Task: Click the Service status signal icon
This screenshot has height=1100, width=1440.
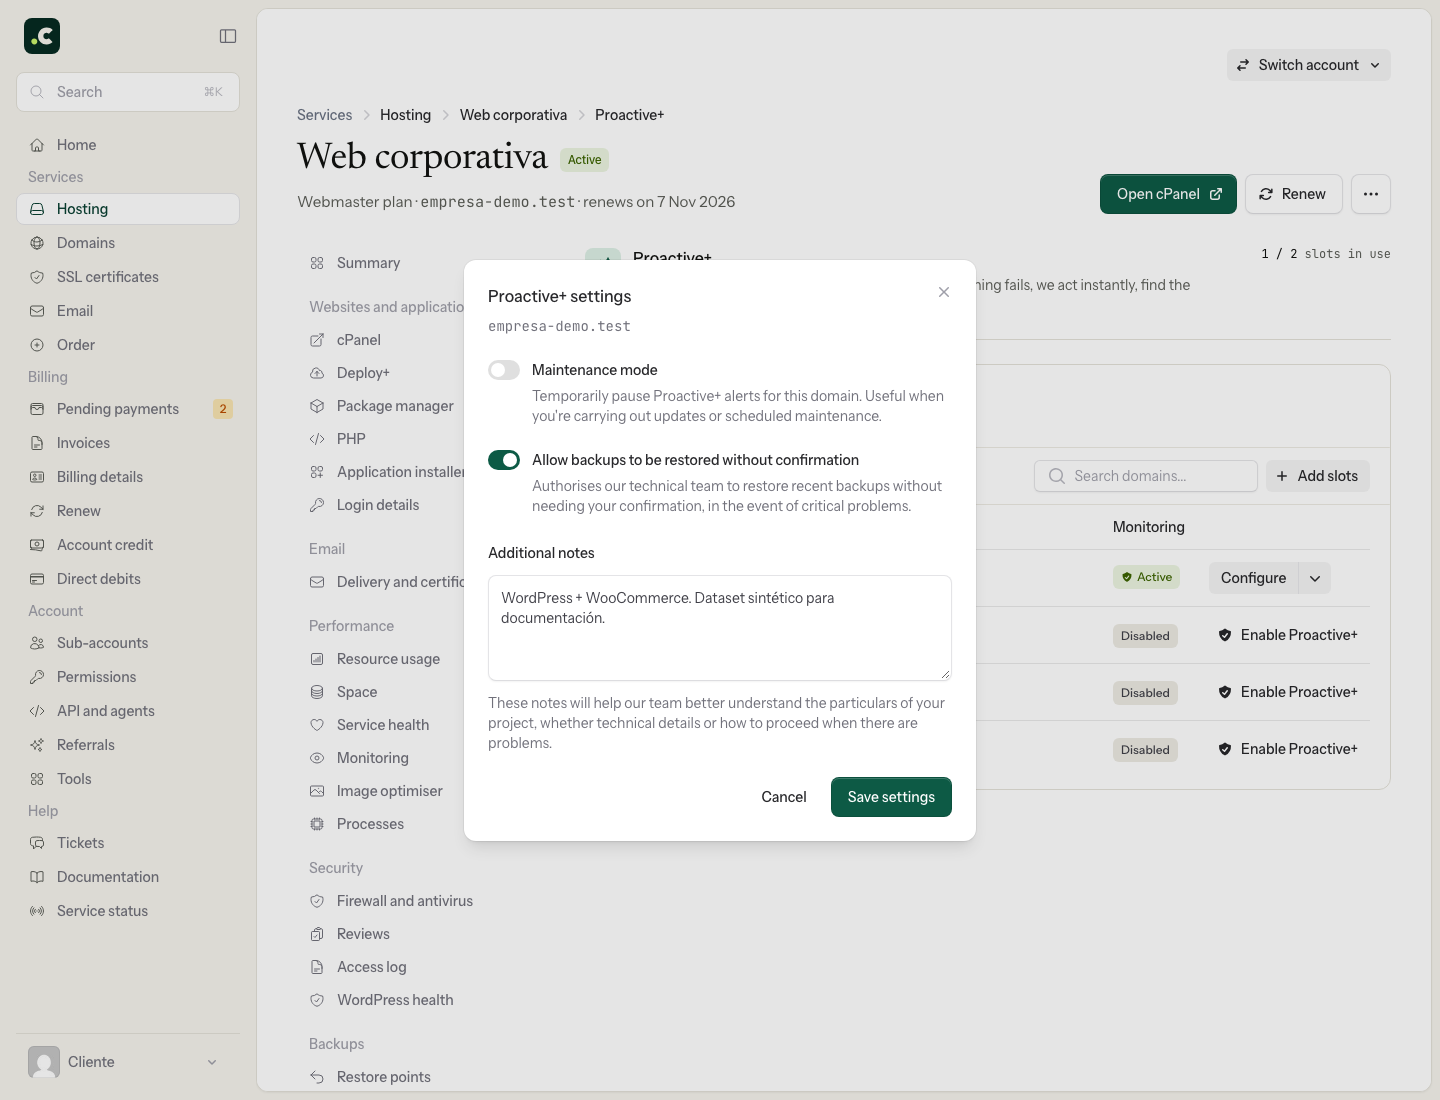Action: (37, 911)
